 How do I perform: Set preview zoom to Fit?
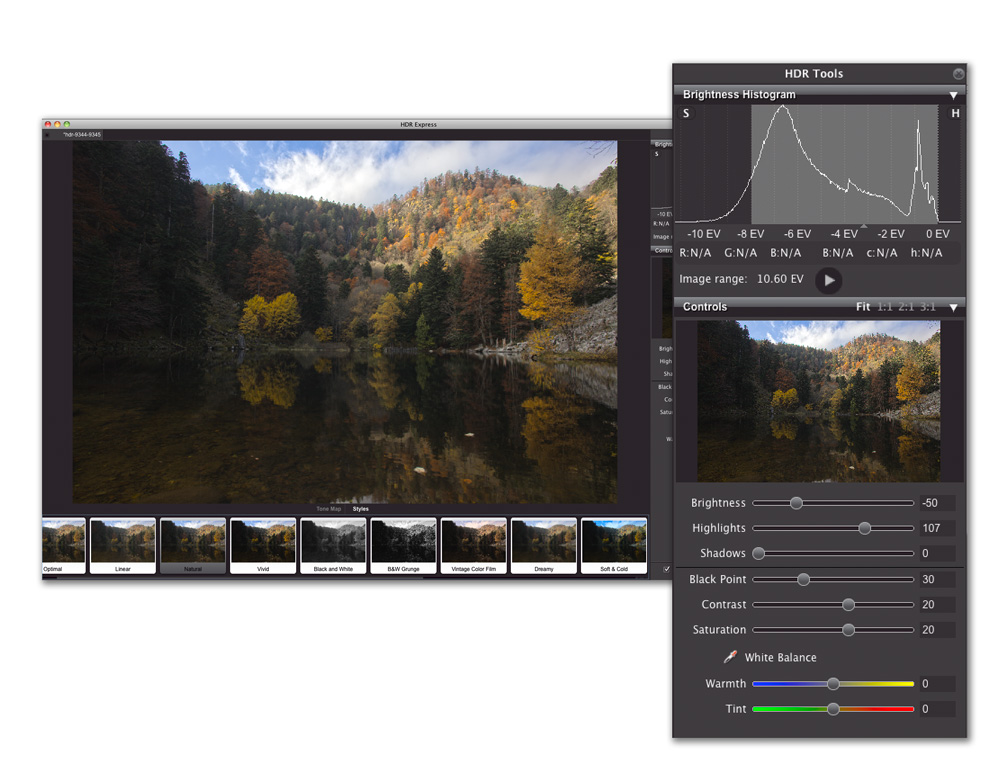[x=862, y=307]
